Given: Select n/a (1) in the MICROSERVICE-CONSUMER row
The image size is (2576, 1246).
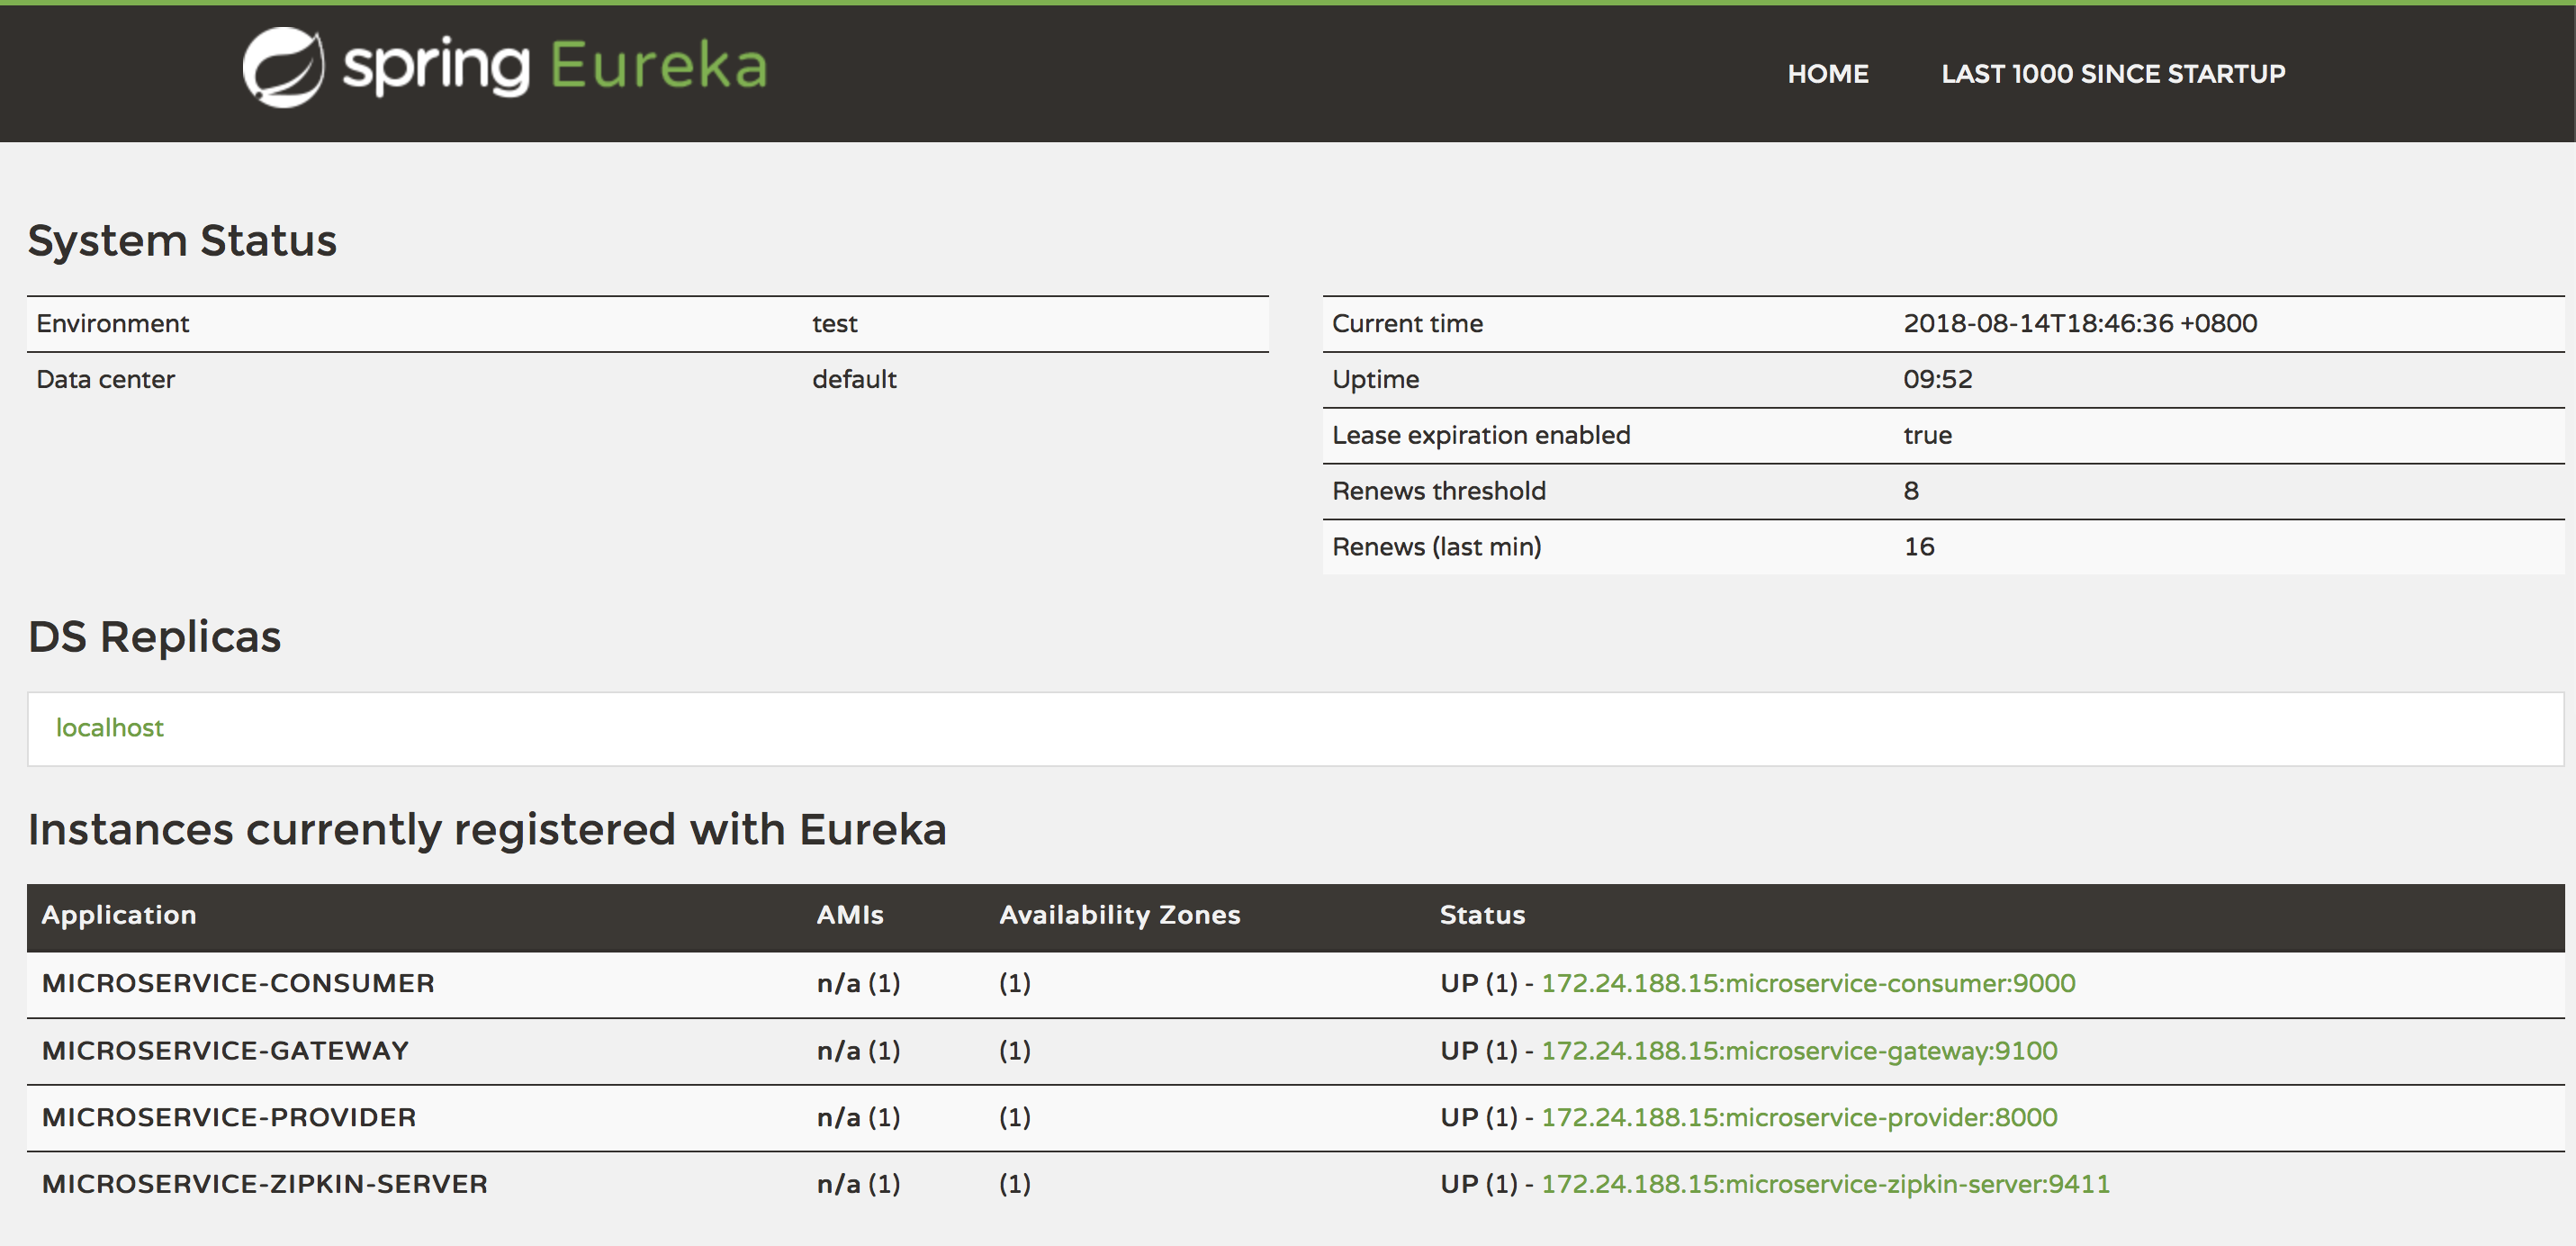Looking at the screenshot, I should click(858, 983).
